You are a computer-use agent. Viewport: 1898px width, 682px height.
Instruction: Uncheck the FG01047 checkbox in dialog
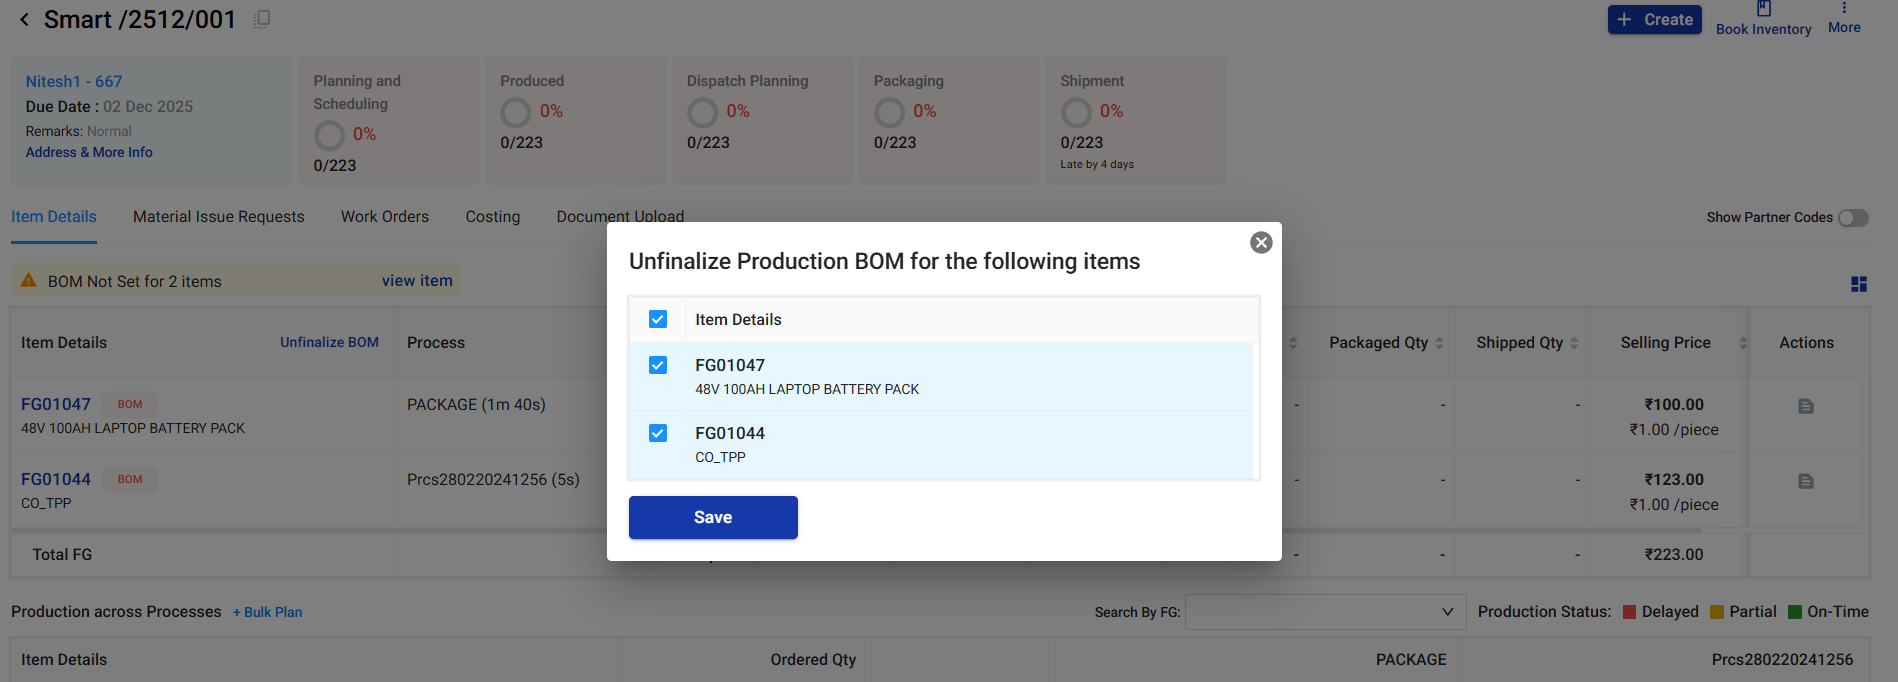(x=658, y=365)
